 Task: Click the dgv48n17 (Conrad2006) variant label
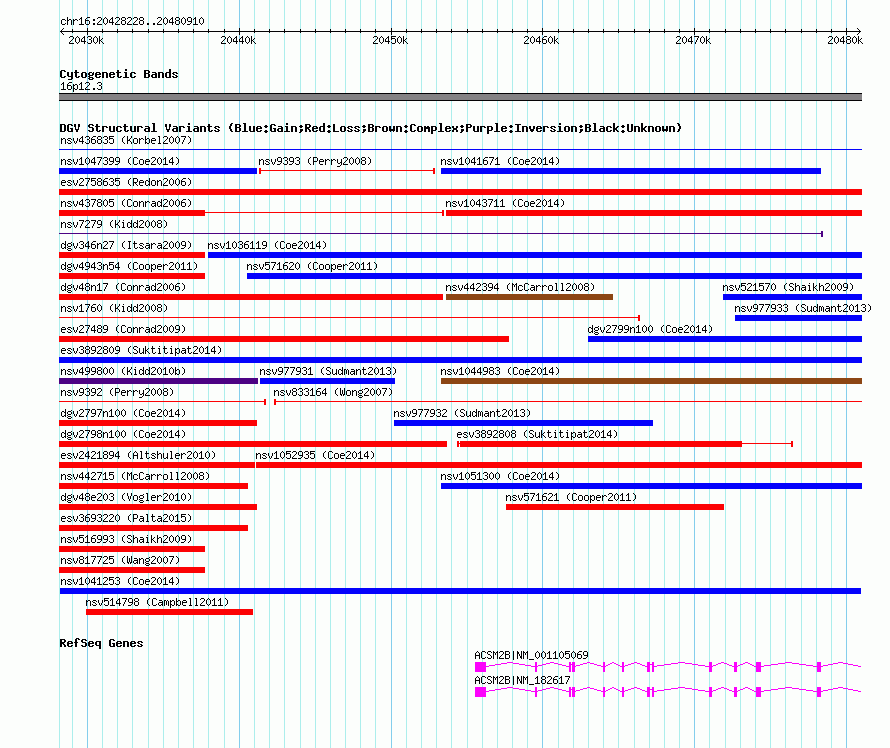coord(123,287)
